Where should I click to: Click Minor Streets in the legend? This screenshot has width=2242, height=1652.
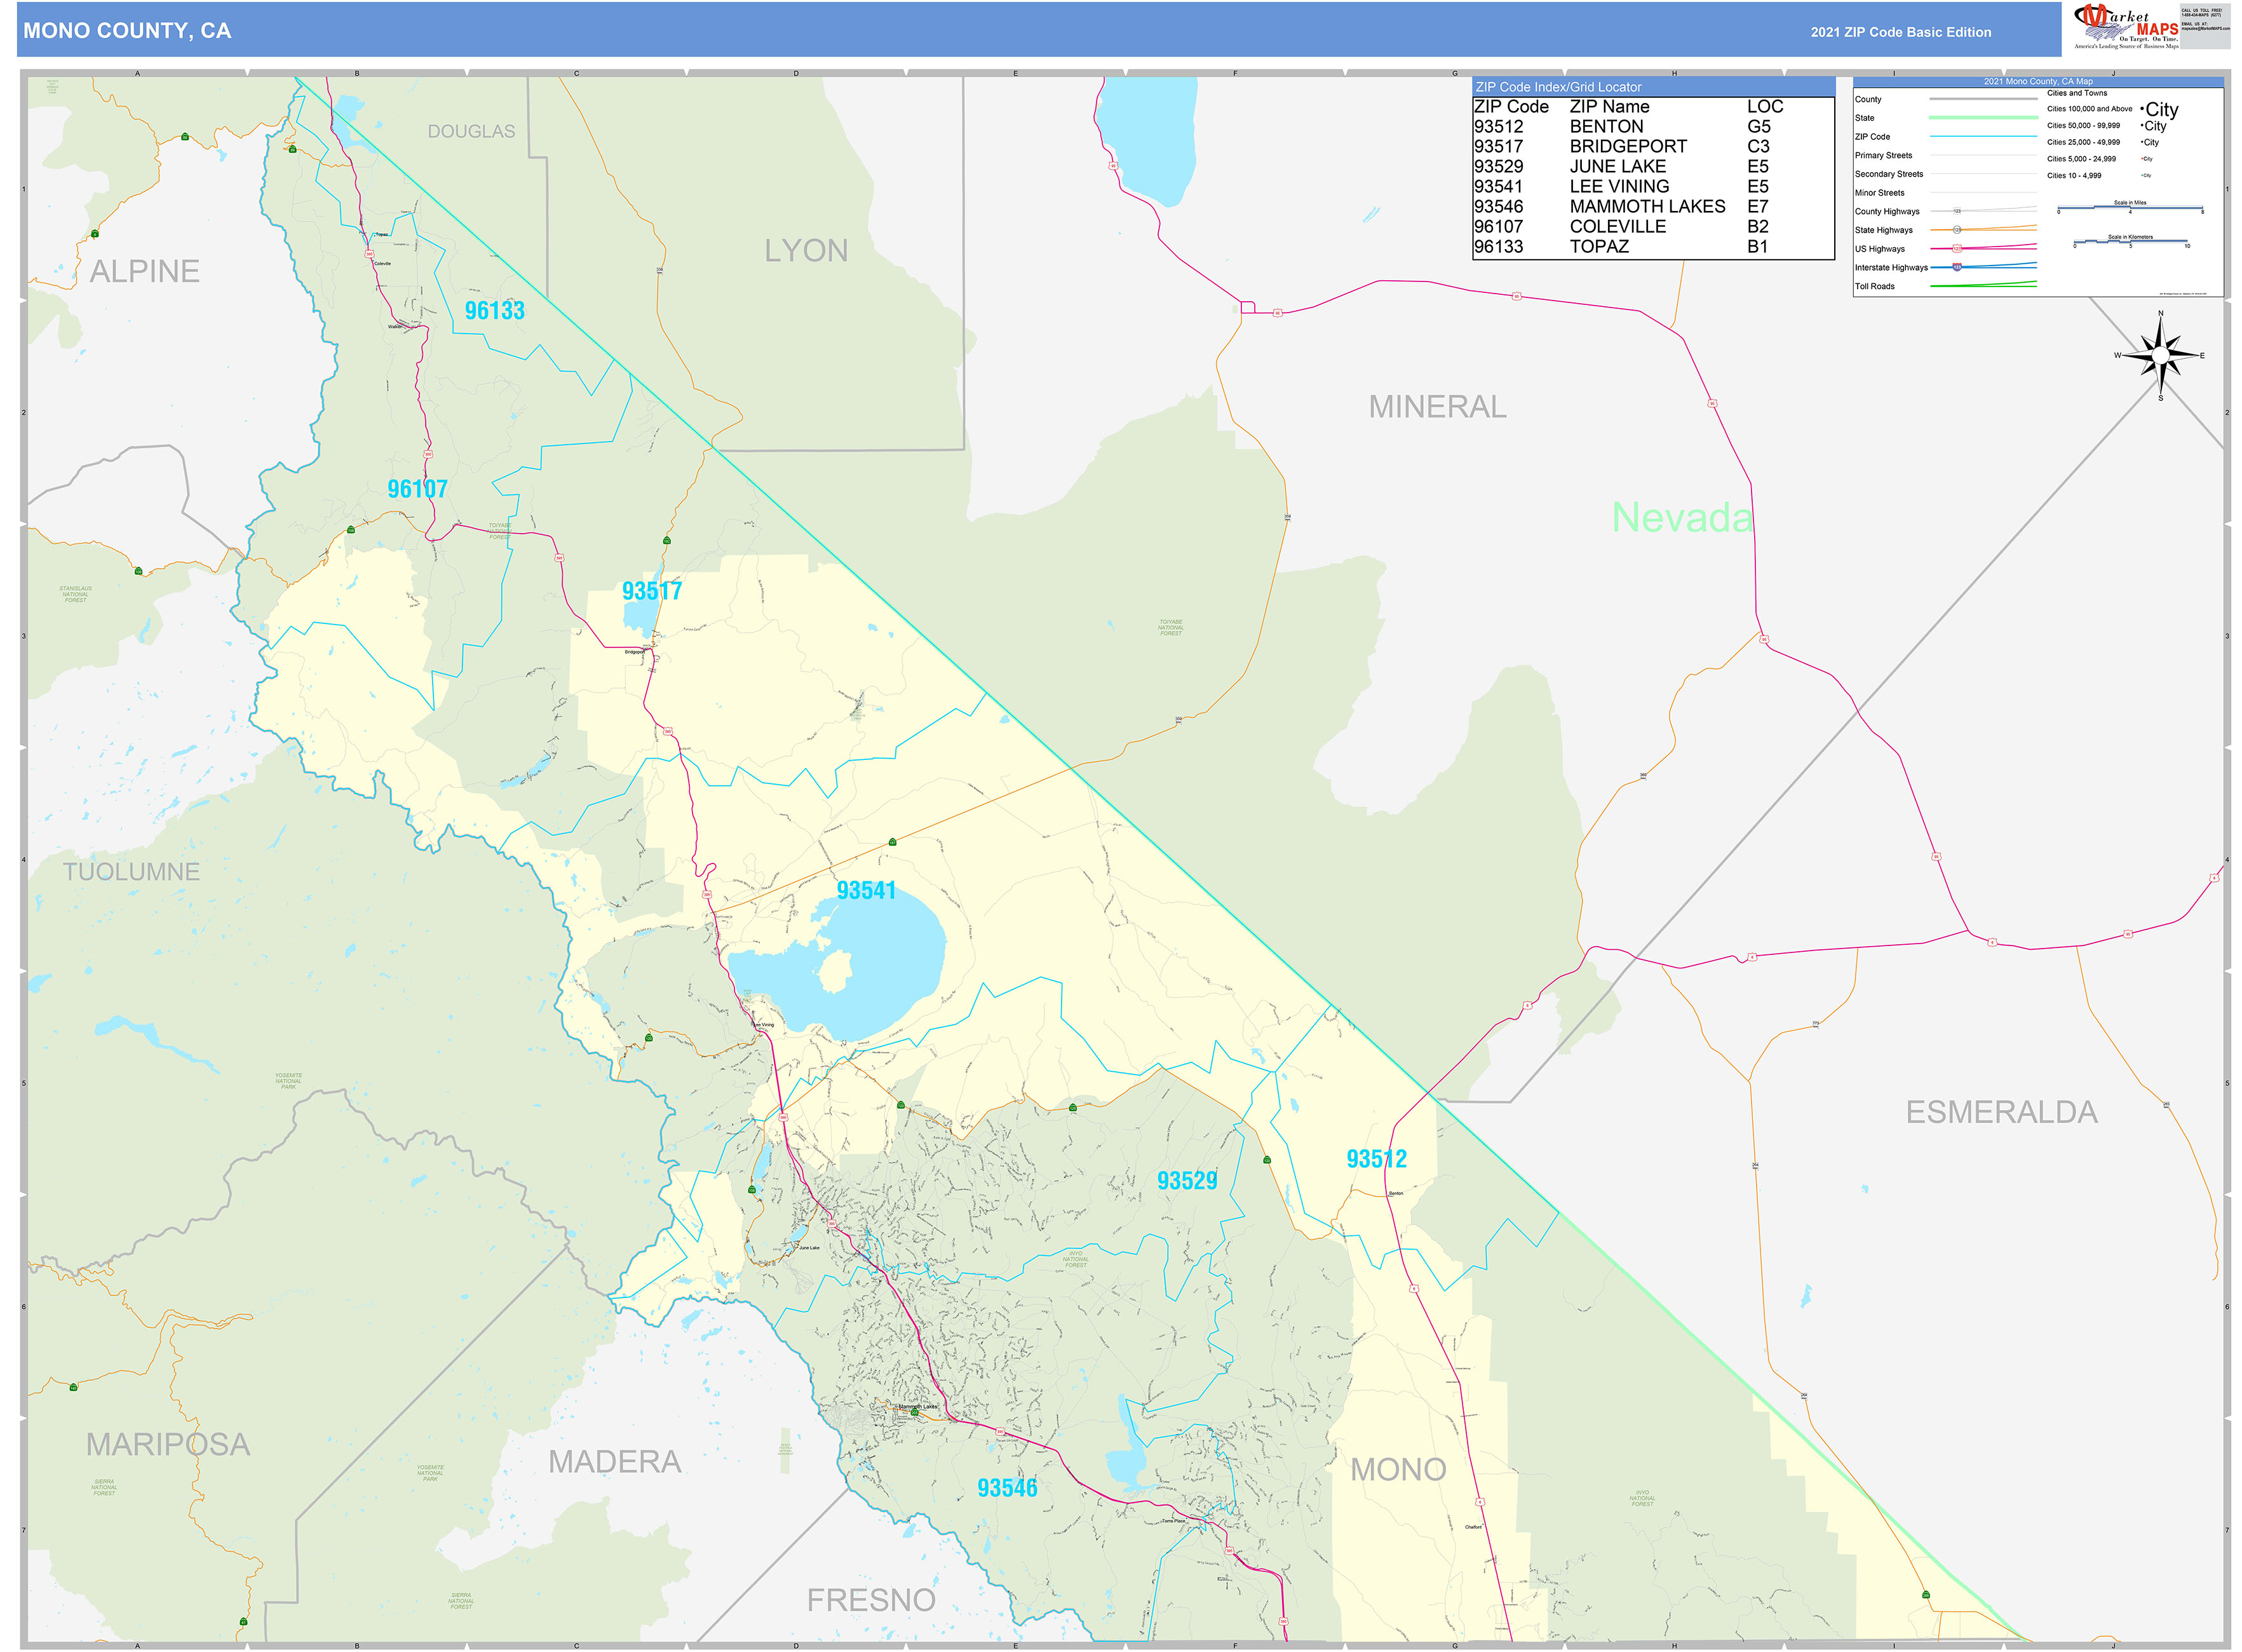click(x=1879, y=193)
